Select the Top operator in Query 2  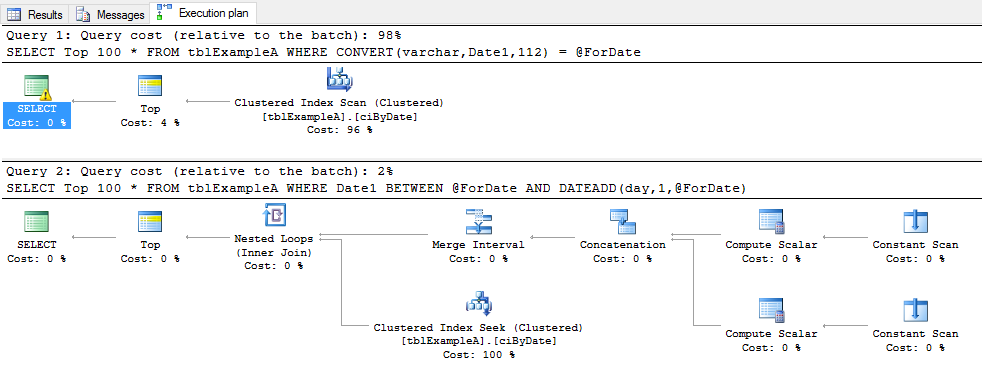point(150,222)
